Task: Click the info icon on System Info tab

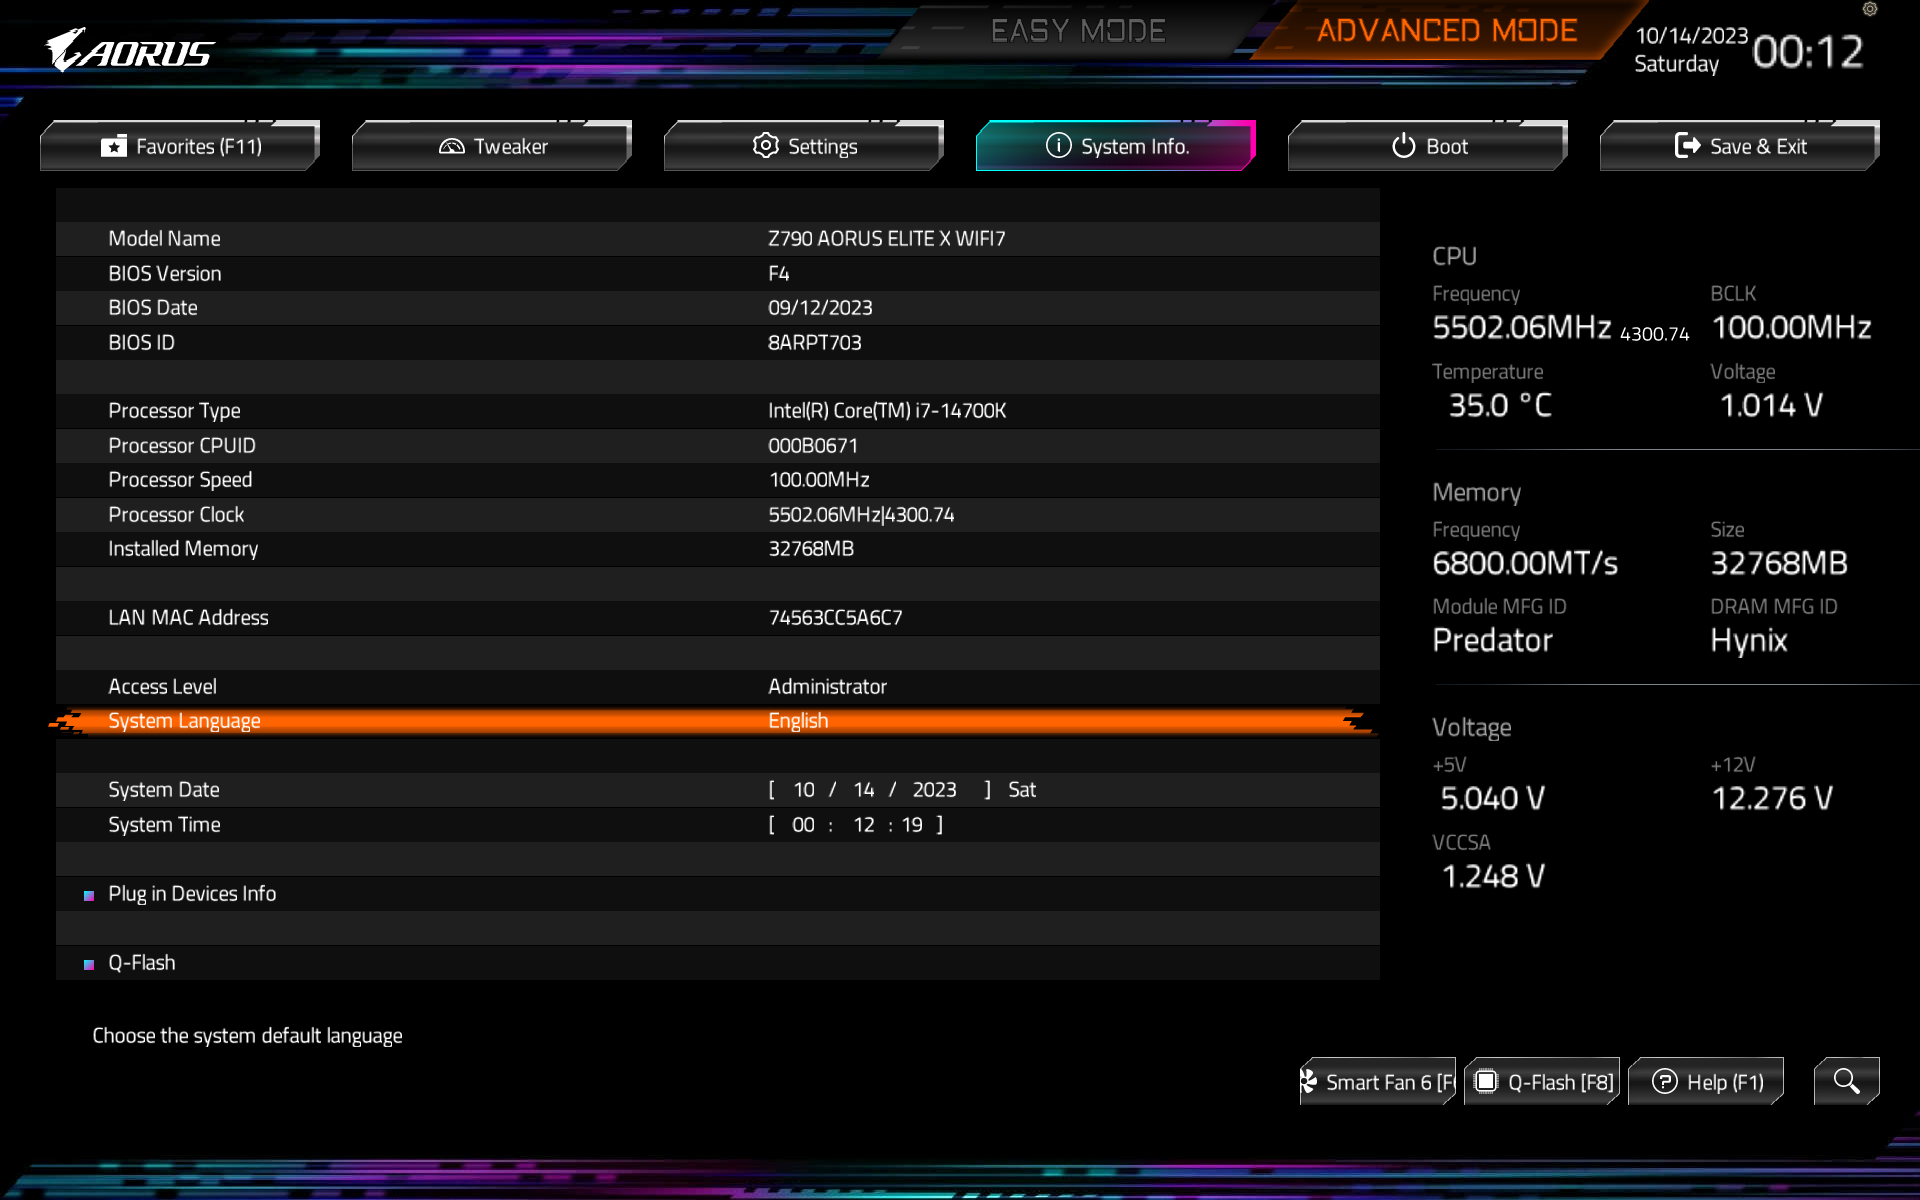Action: [x=1058, y=145]
